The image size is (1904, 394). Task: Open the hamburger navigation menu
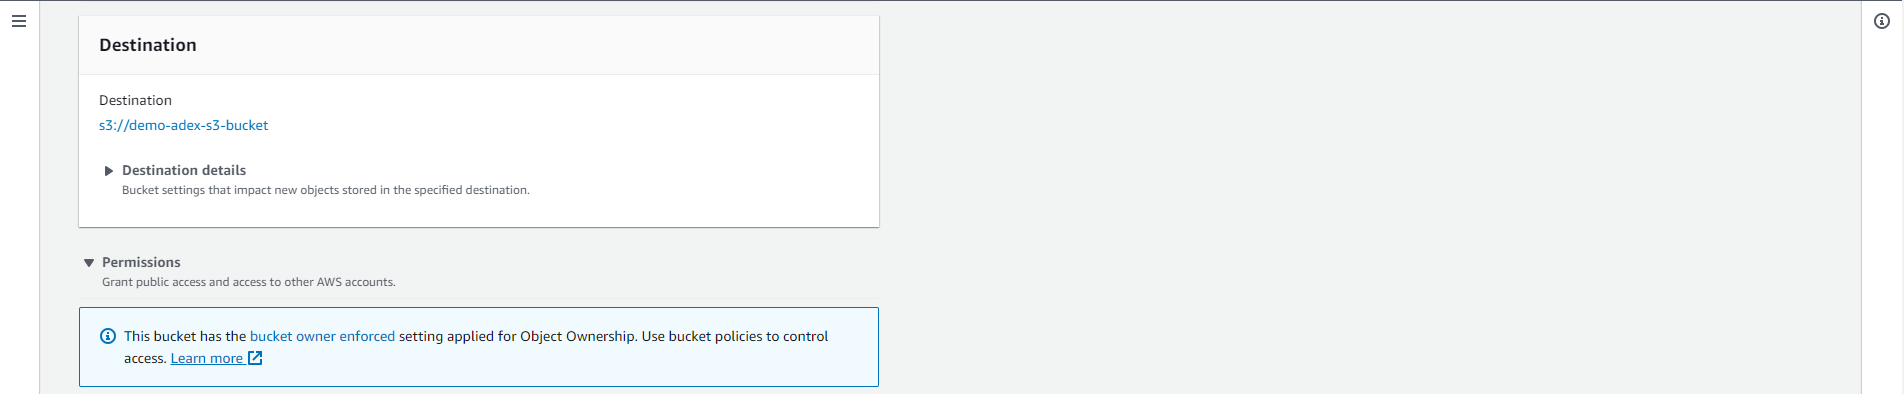pos(19,21)
